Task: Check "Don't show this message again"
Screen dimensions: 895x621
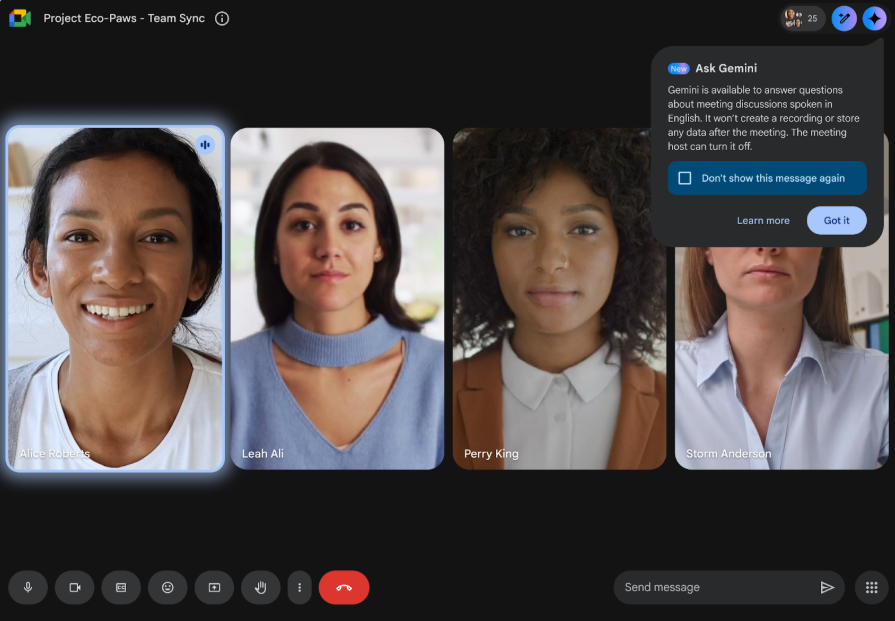Action: click(x=685, y=178)
